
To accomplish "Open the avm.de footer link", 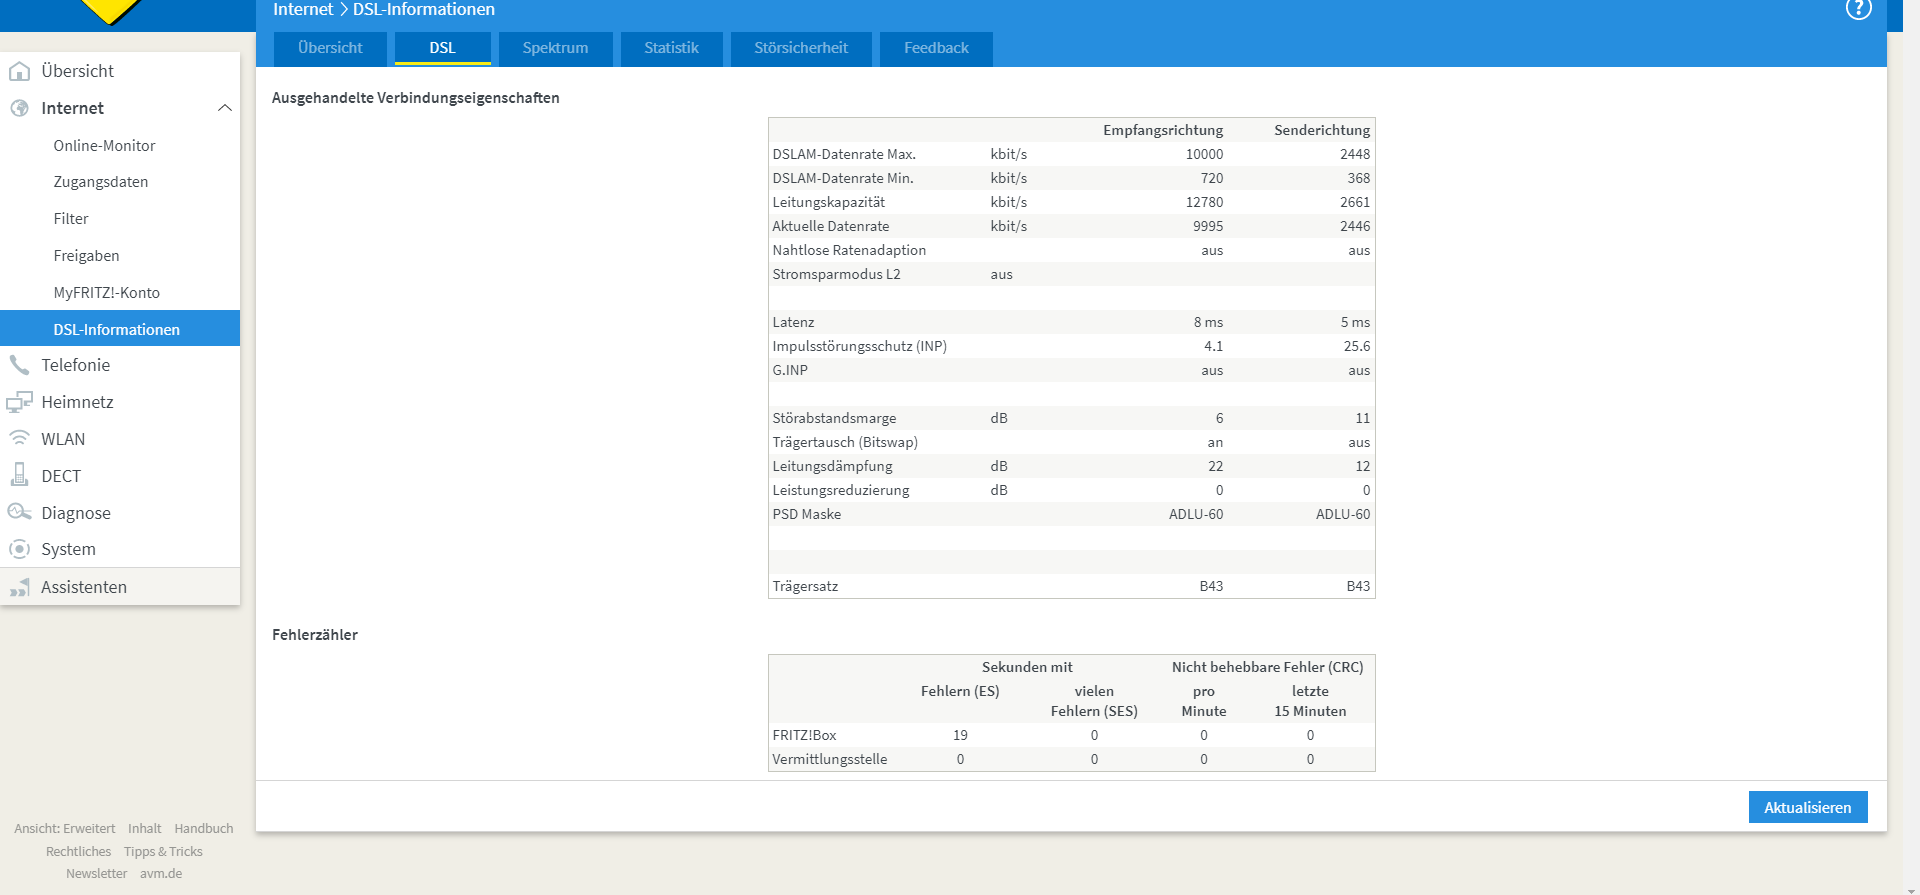I will click(161, 874).
